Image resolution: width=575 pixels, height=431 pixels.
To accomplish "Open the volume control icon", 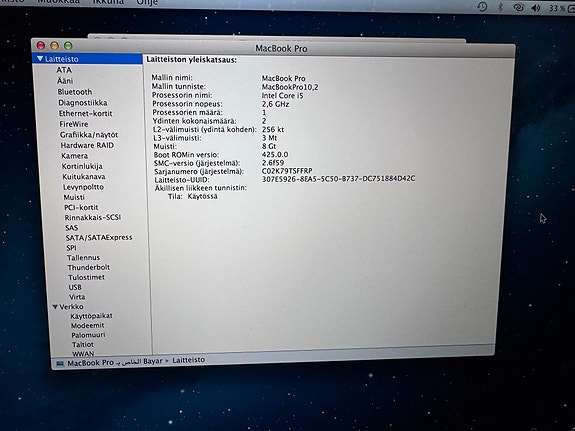I will click(x=536, y=8).
